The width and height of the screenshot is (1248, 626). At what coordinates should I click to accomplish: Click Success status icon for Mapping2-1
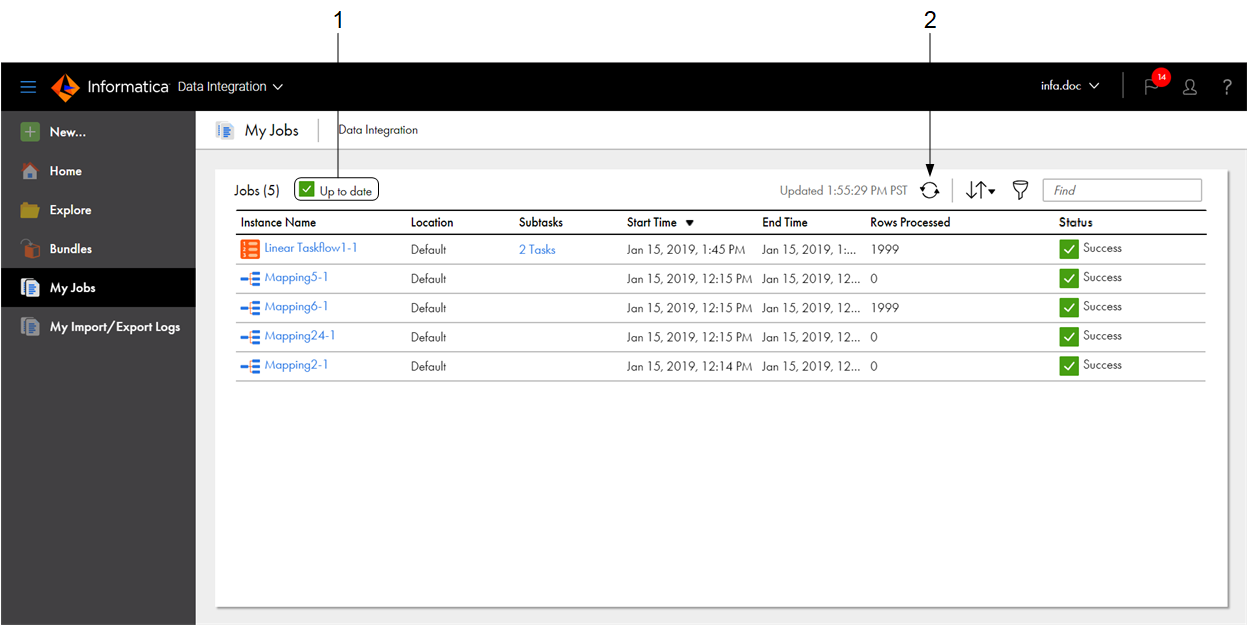(1069, 366)
